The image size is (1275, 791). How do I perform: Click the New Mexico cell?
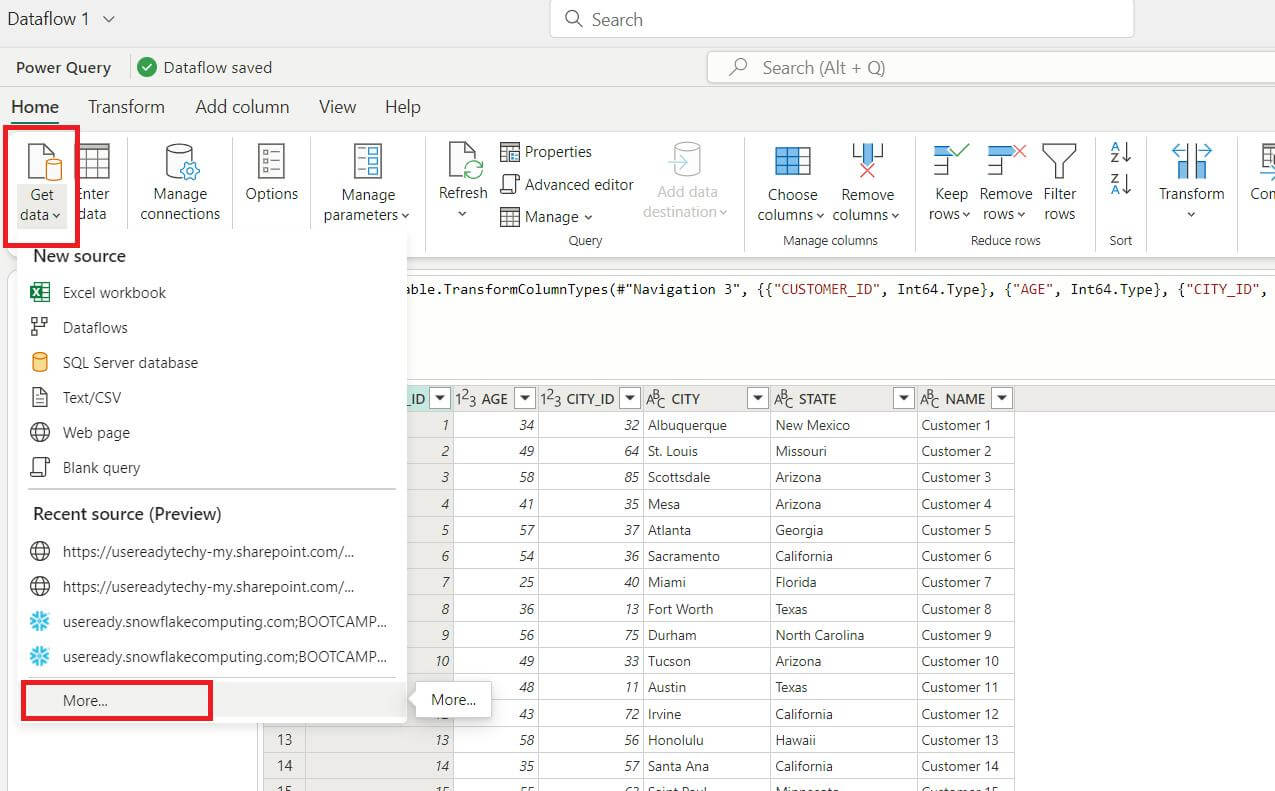click(x=844, y=425)
